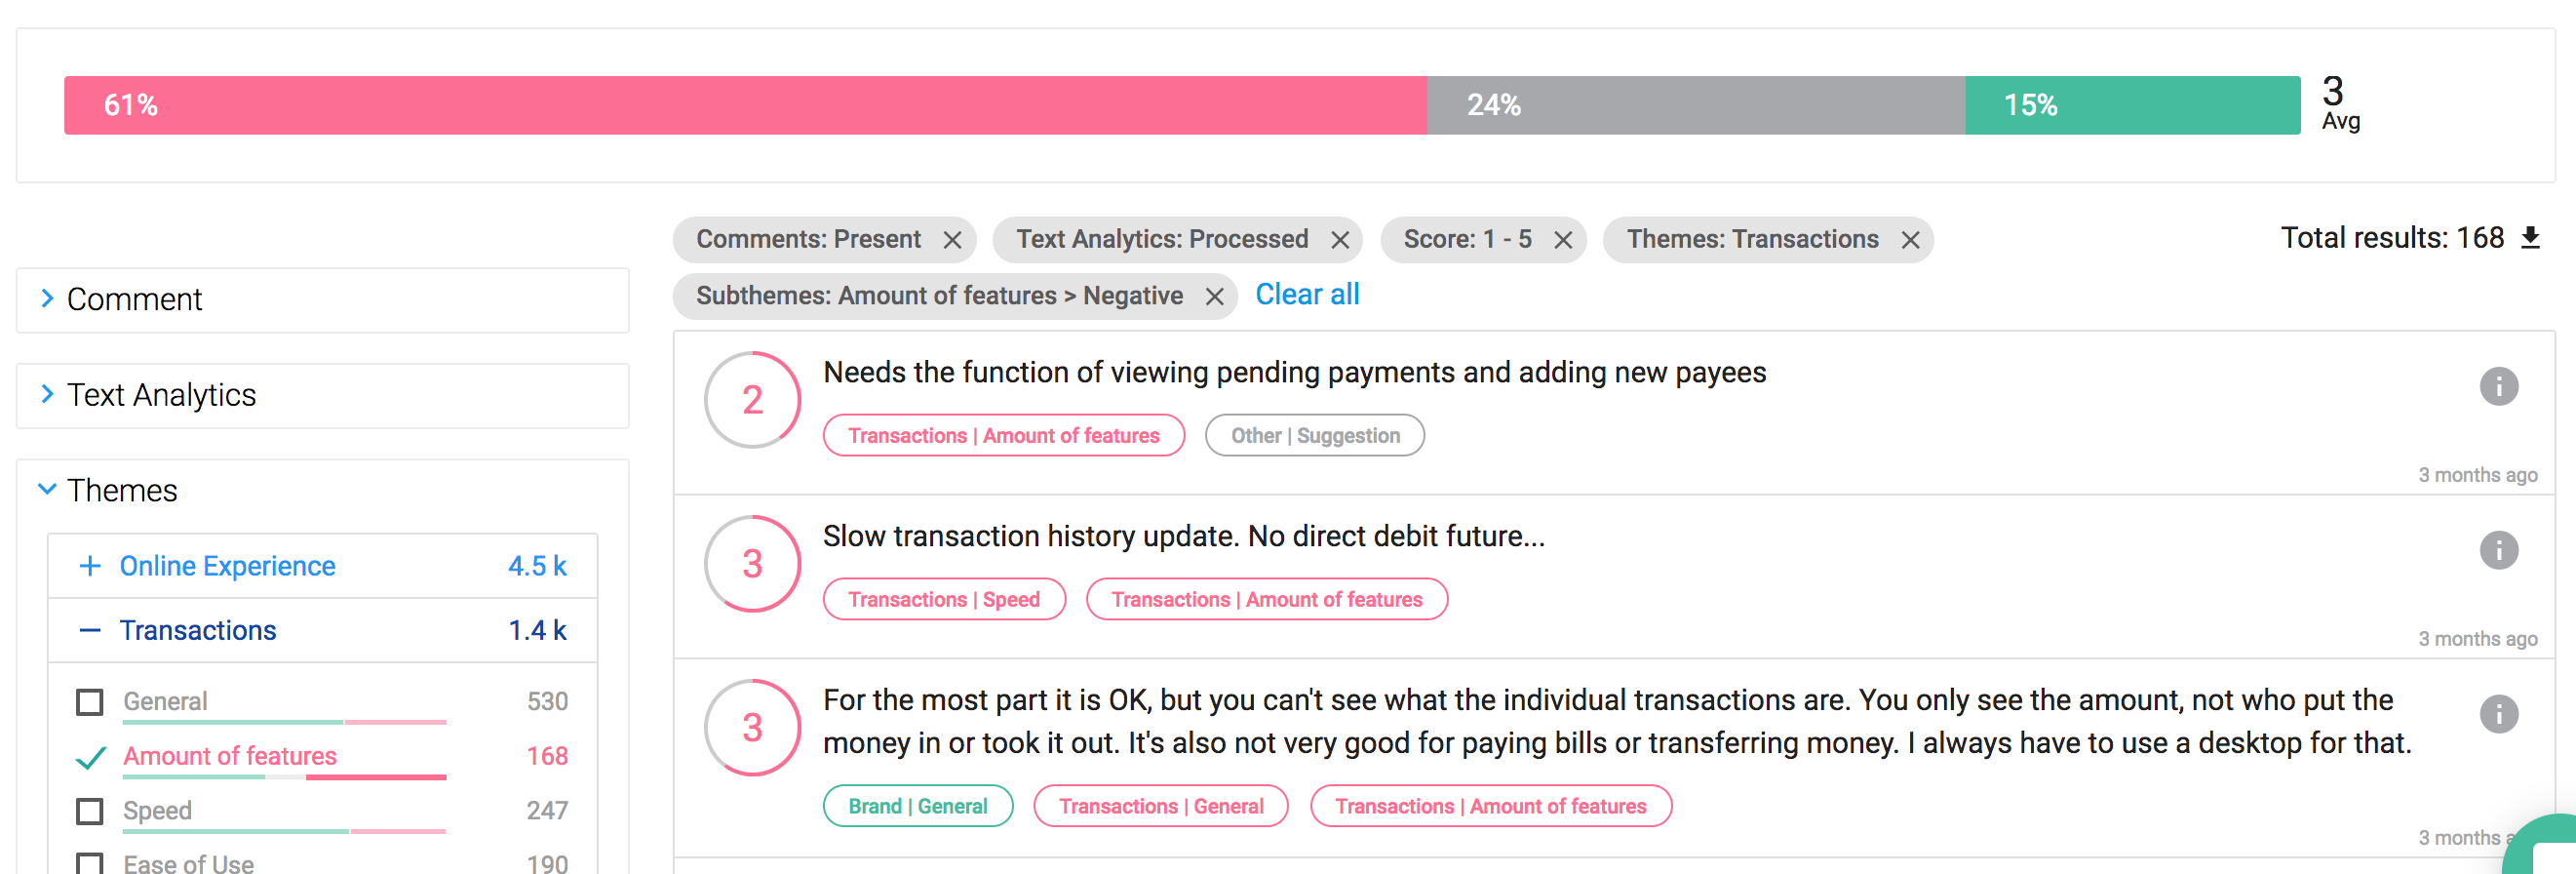Screen dimensions: 2576x874
Task: Expand the Online Experience theme
Action: click(x=90, y=566)
